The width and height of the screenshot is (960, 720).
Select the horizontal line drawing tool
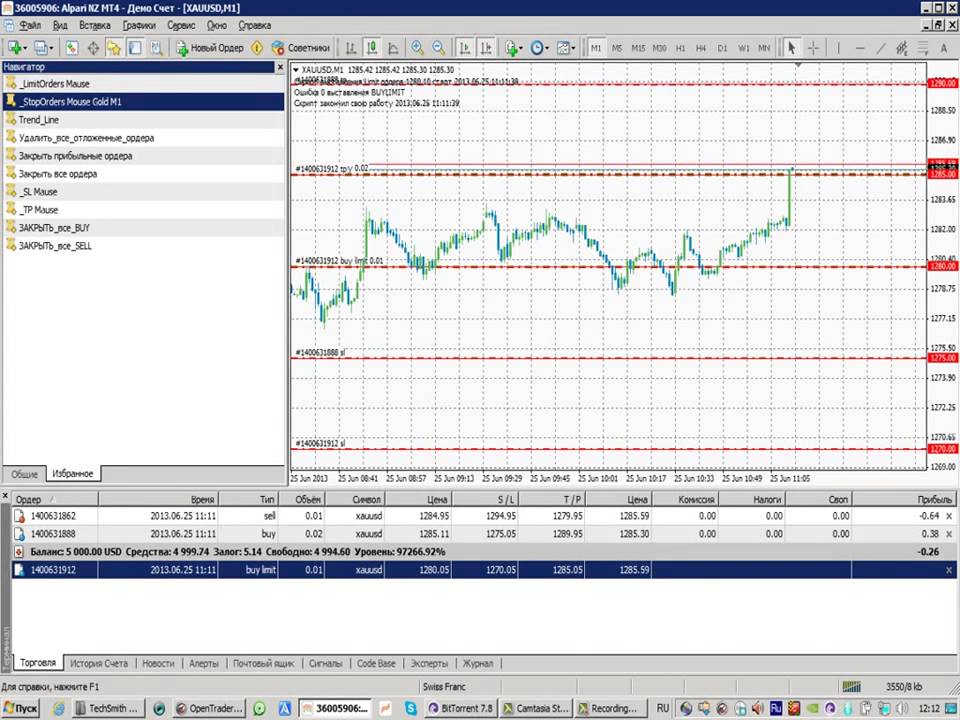click(860, 48)
